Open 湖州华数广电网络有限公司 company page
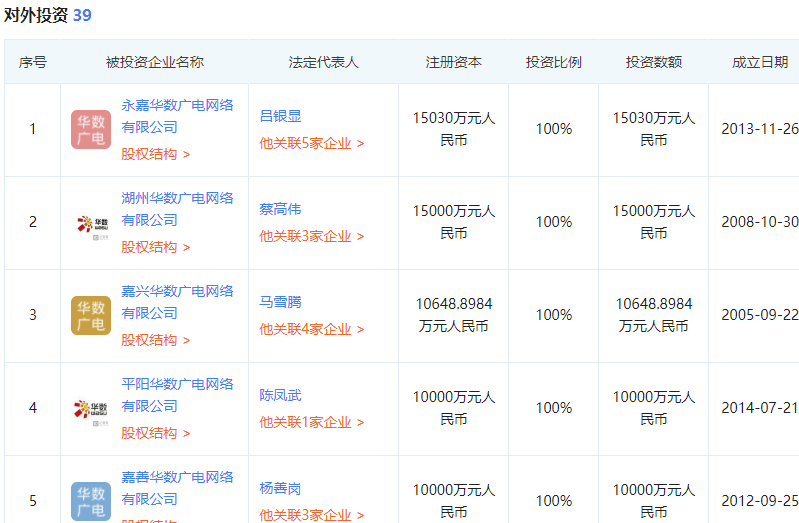 177,209
